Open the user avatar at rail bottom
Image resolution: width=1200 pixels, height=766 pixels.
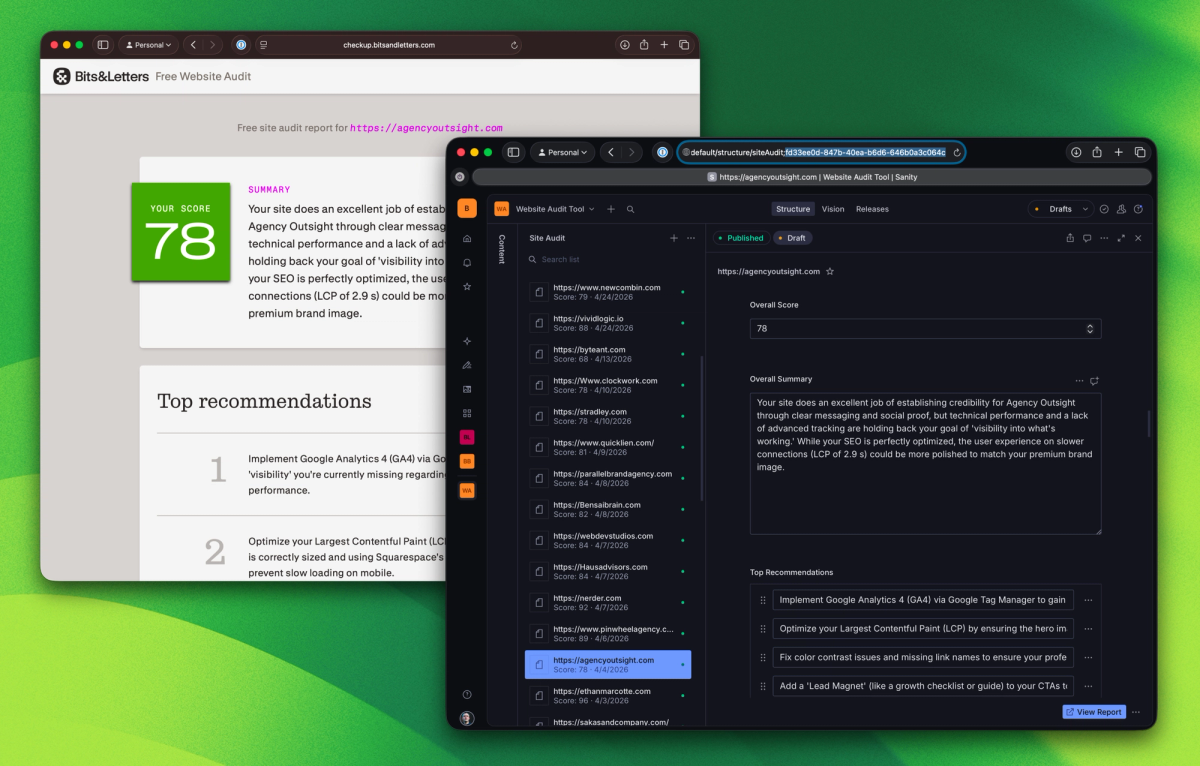click(x=467, y=718)
